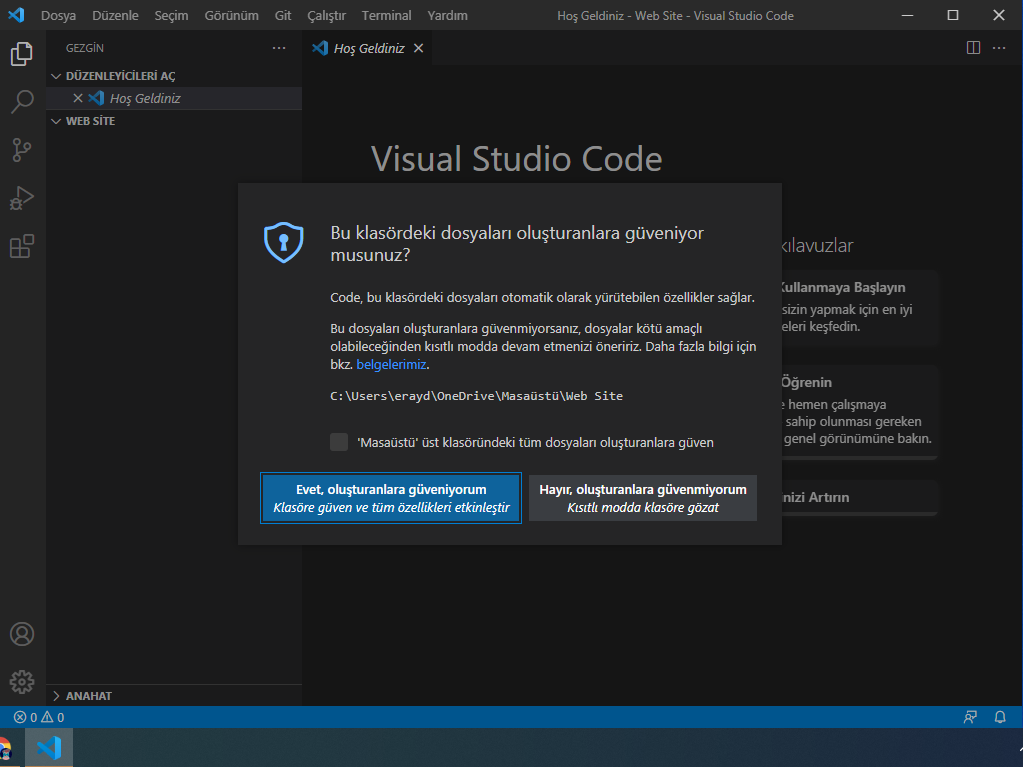1023x767 pixels.
Task: Open the Extensions view icon
Action: point(22,246)
